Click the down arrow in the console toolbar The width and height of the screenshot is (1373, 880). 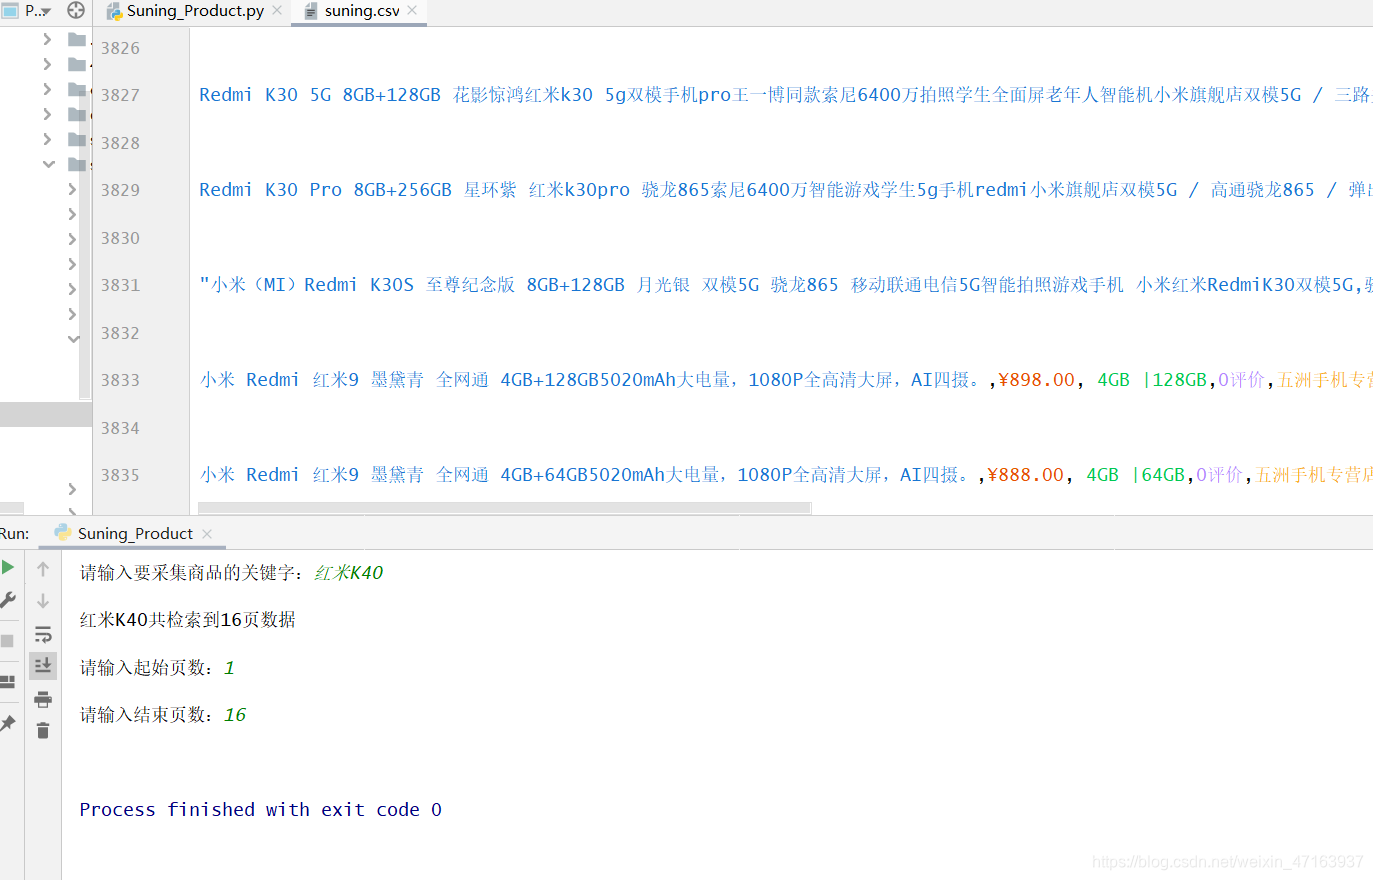coord(43,601)
